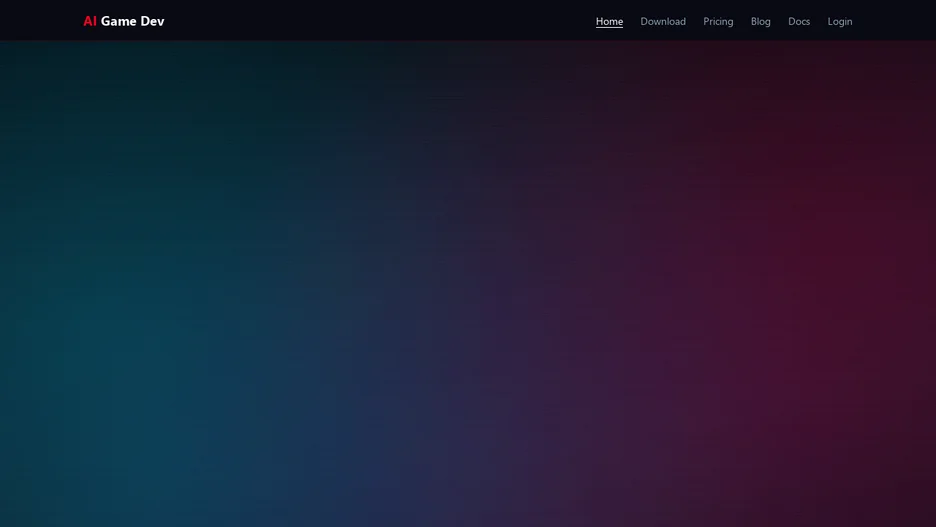Open the Docs page

799,21
